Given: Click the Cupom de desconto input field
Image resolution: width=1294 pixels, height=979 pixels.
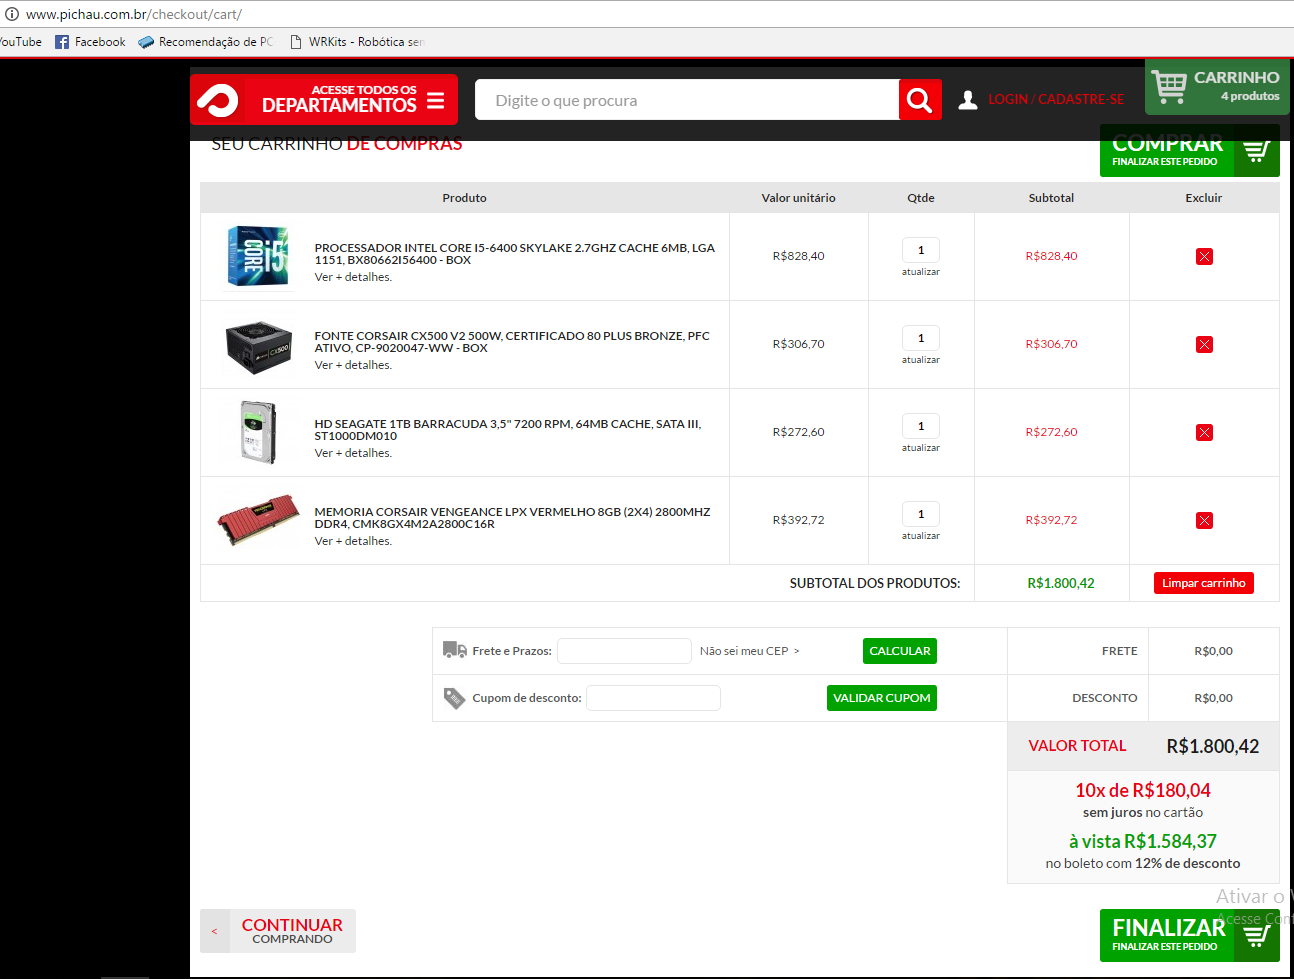Looking at the screenshot, I should click(653, 698).
